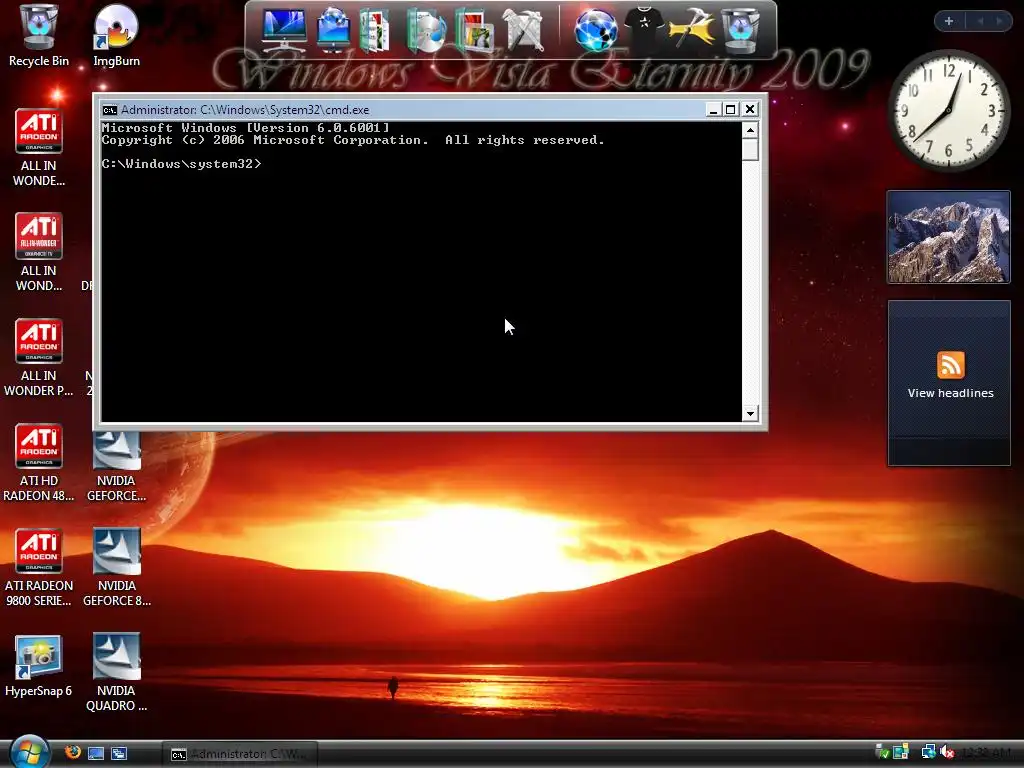
Task: Click the sidebar plus button to add gadgets
Action: 949,21
